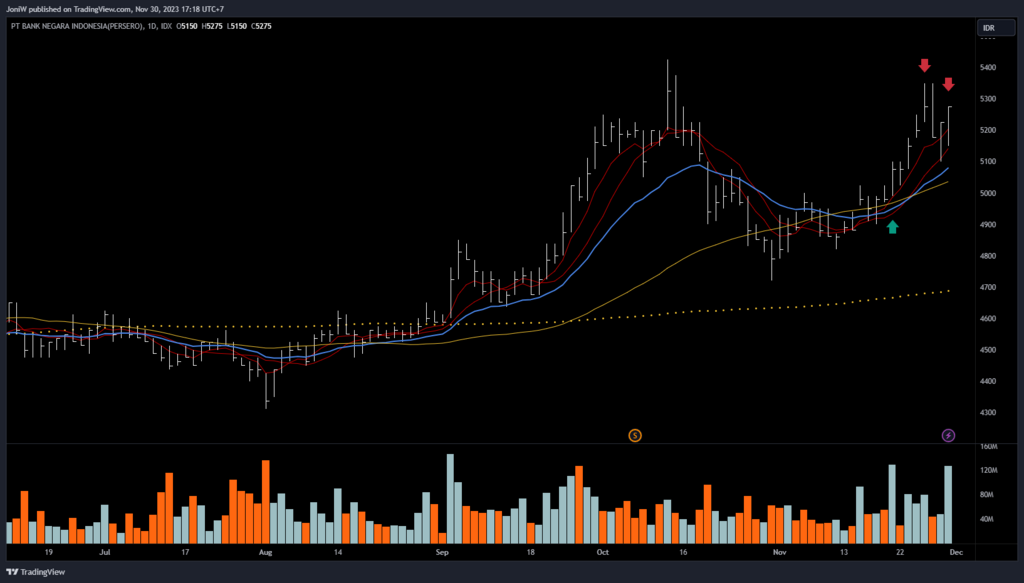Click the orange dollar dividend marker icon

click(634, 435)
